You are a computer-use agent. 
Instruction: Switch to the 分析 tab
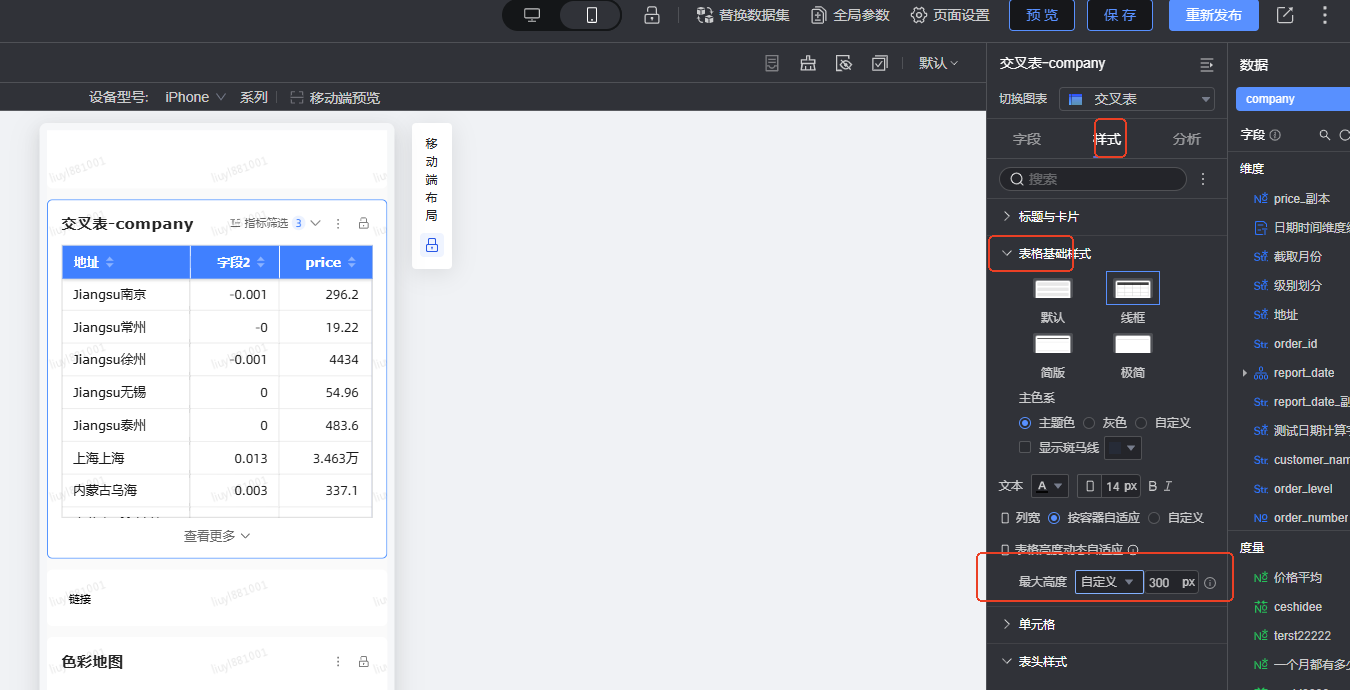1187,139
